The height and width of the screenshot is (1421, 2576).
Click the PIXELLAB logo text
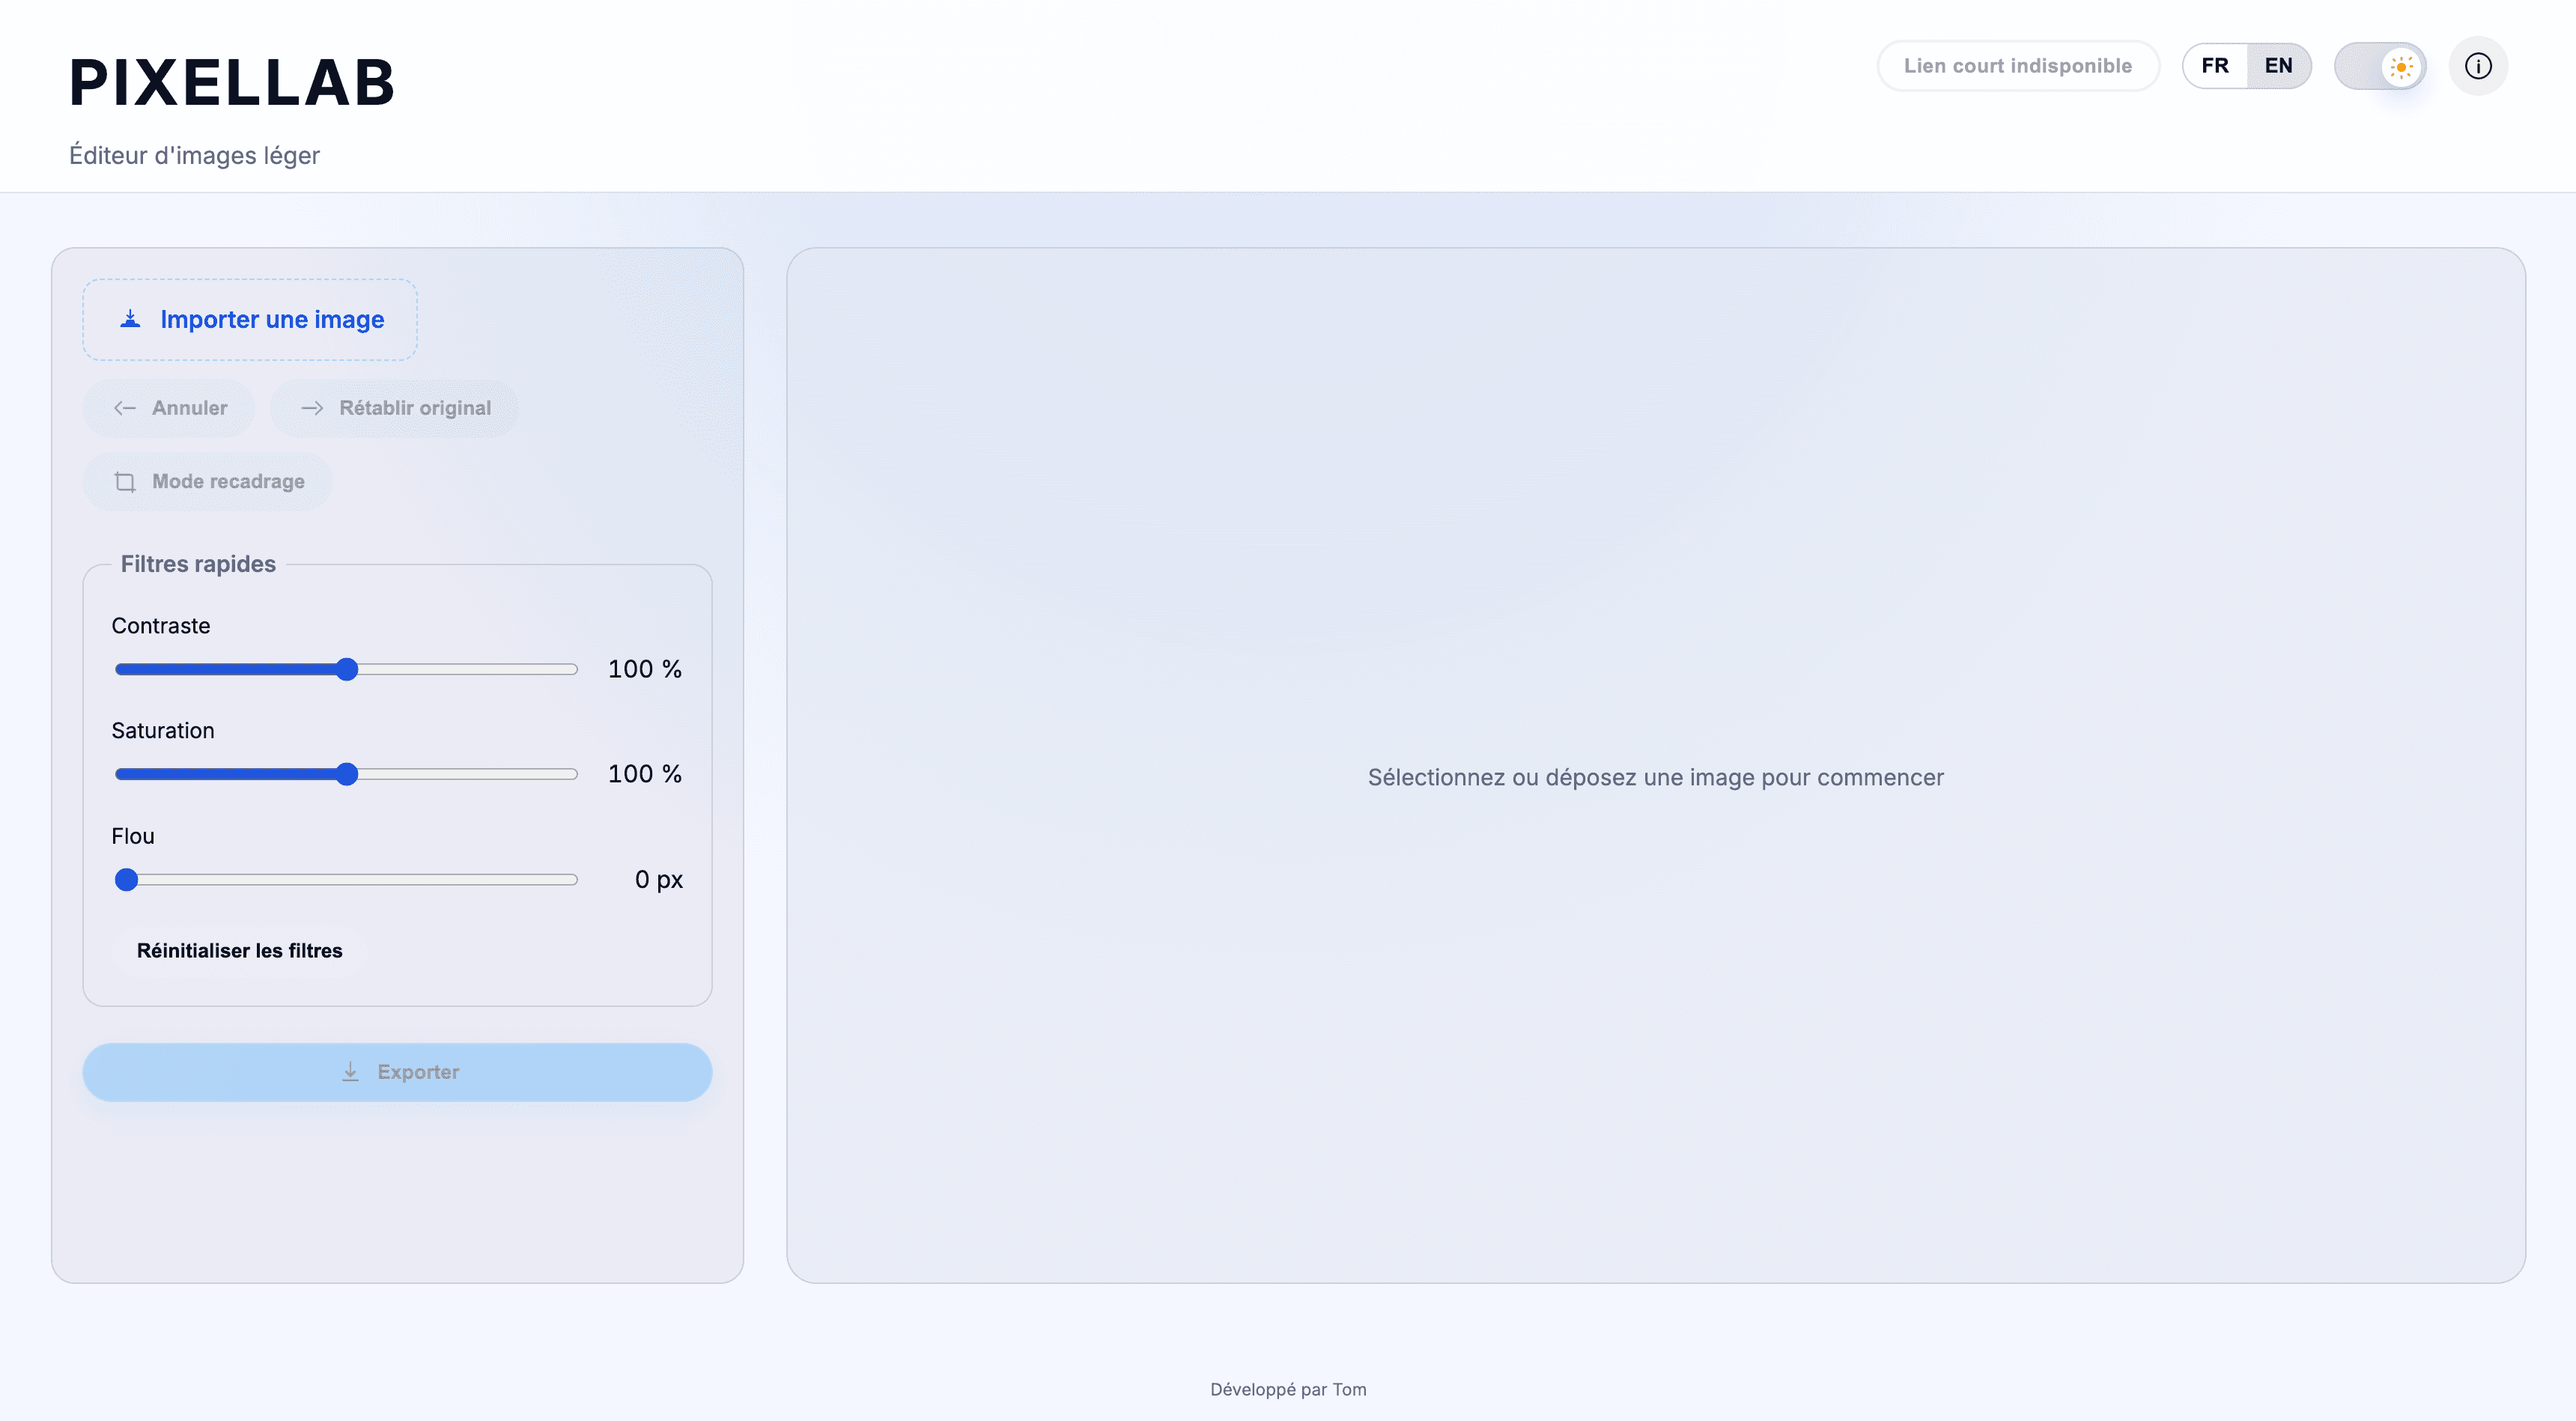coord(230,83)
